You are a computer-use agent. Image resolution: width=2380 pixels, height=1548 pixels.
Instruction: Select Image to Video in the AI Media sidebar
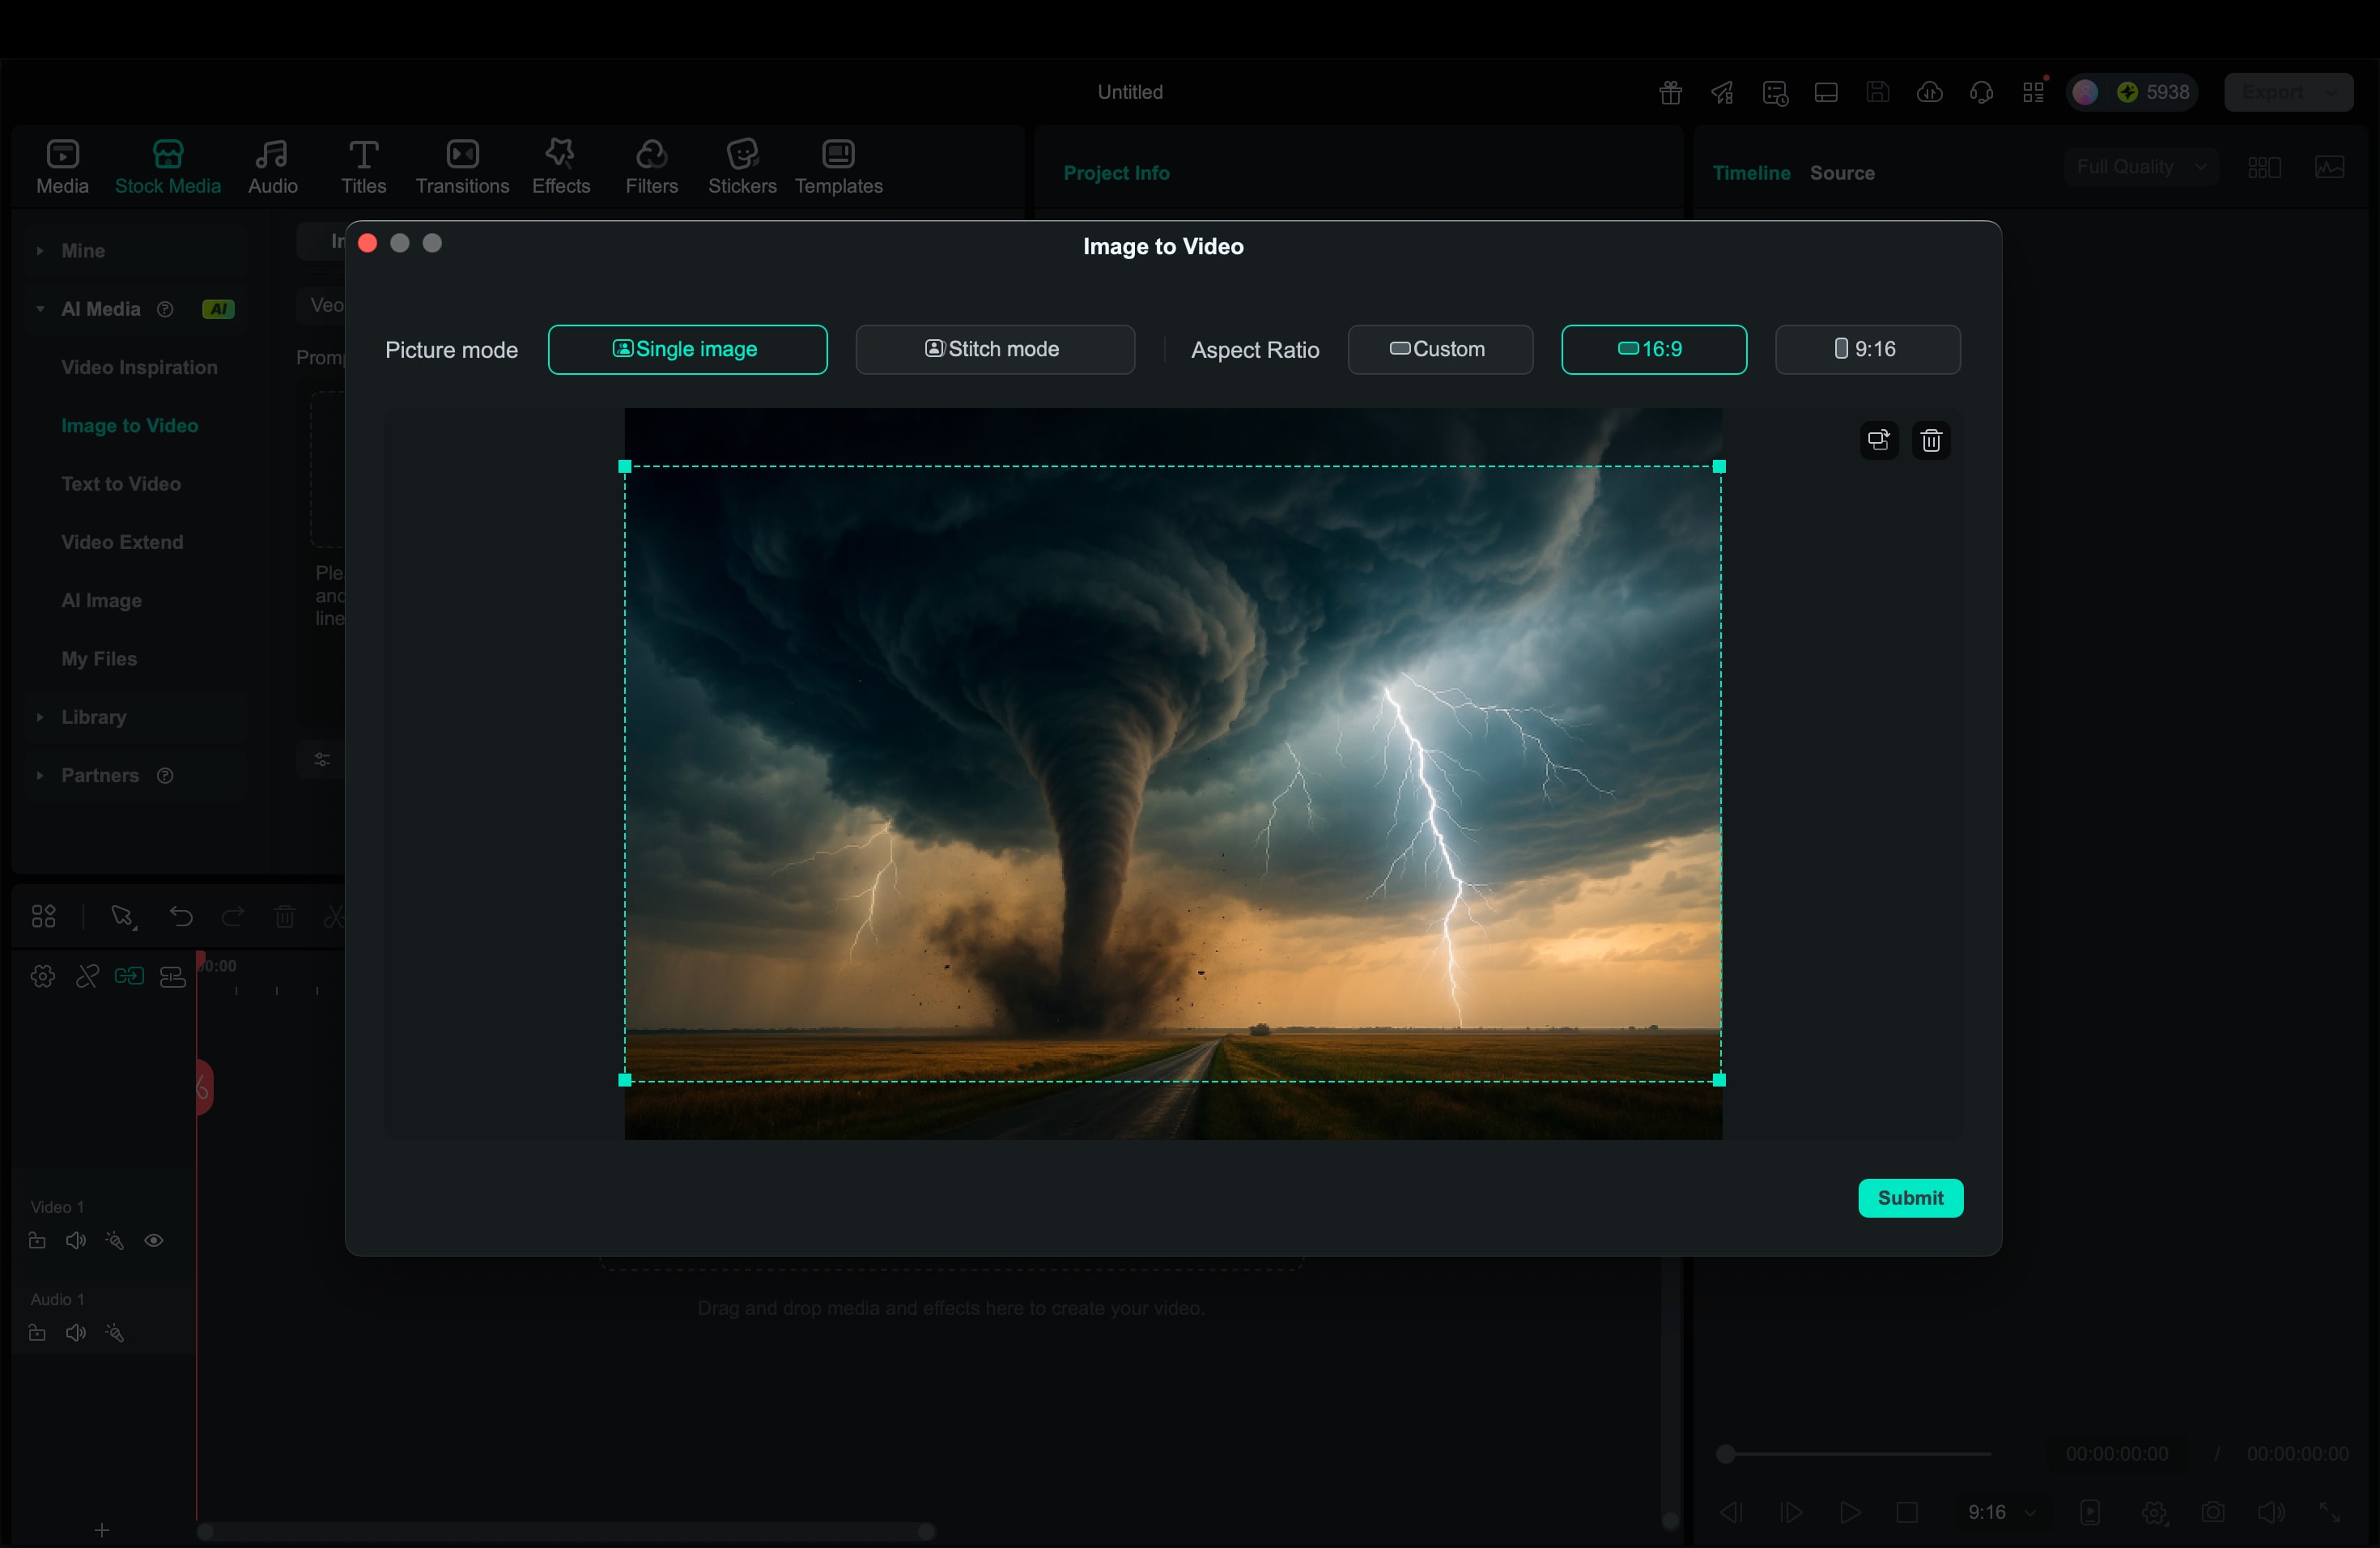(129, 425)
